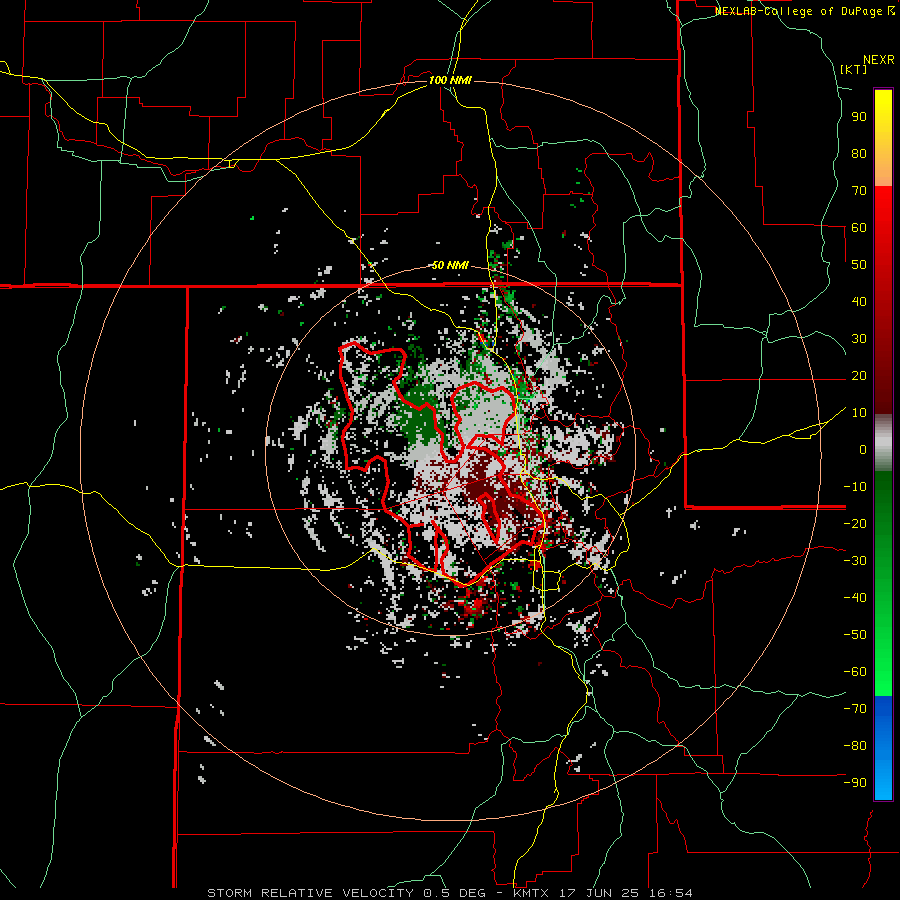Viewport: 900px width, 900px height.
Task: Pick the "-40" value on the velocity scale
Action: [855, 598]
